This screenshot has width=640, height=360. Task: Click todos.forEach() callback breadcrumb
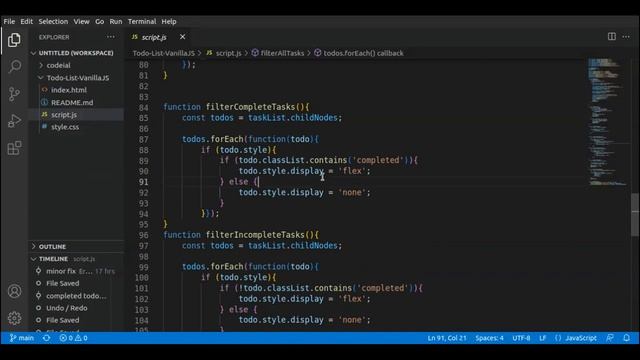363,53
